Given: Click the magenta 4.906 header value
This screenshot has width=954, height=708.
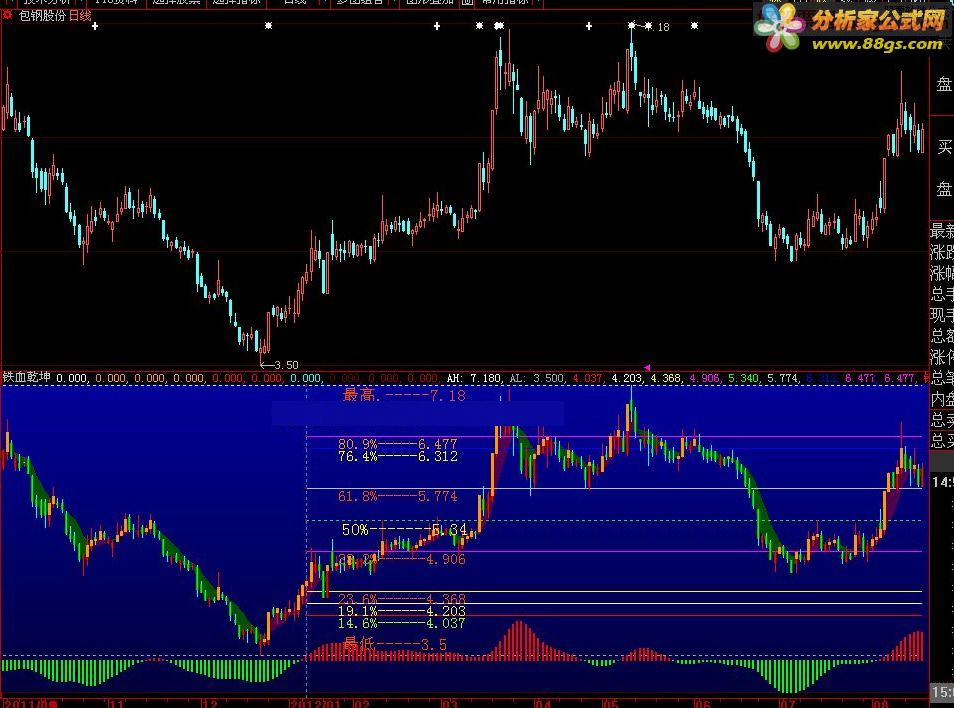Looking at the screenshot, I should 705,378.
